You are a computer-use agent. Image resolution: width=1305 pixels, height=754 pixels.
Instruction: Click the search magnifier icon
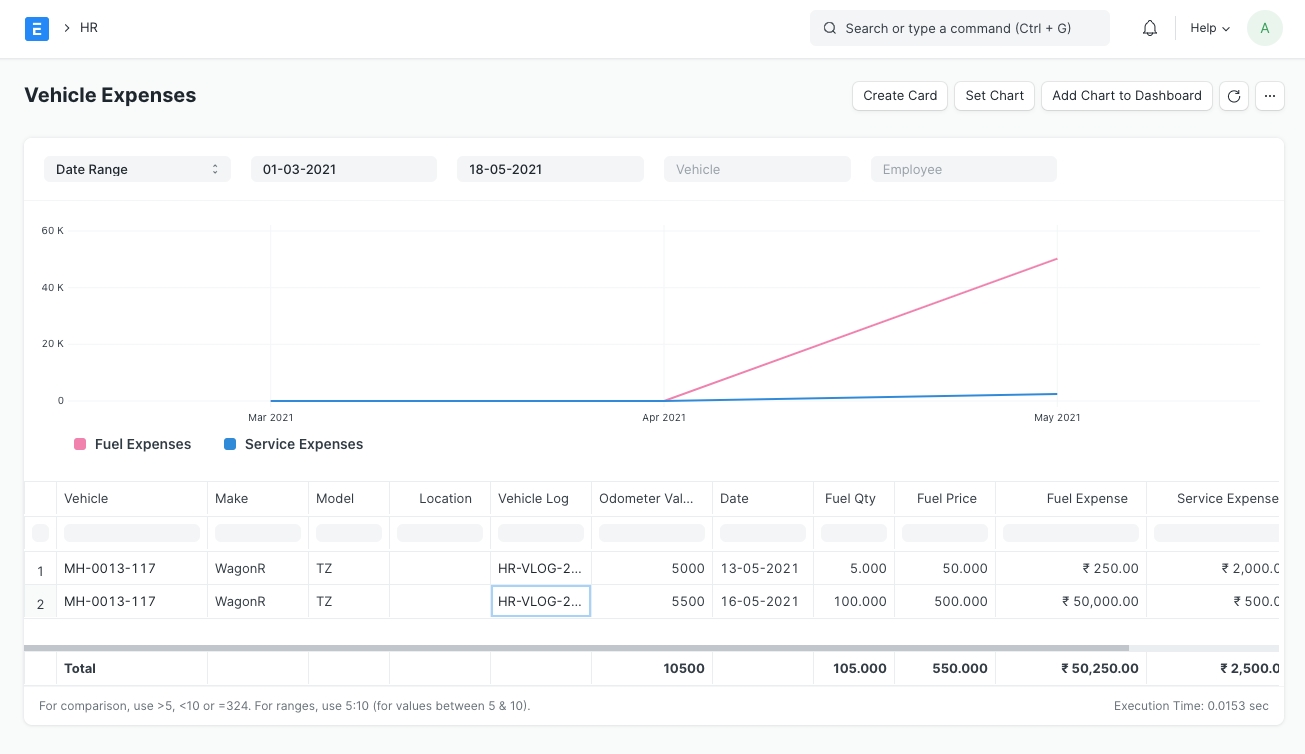tap(829, 28)
